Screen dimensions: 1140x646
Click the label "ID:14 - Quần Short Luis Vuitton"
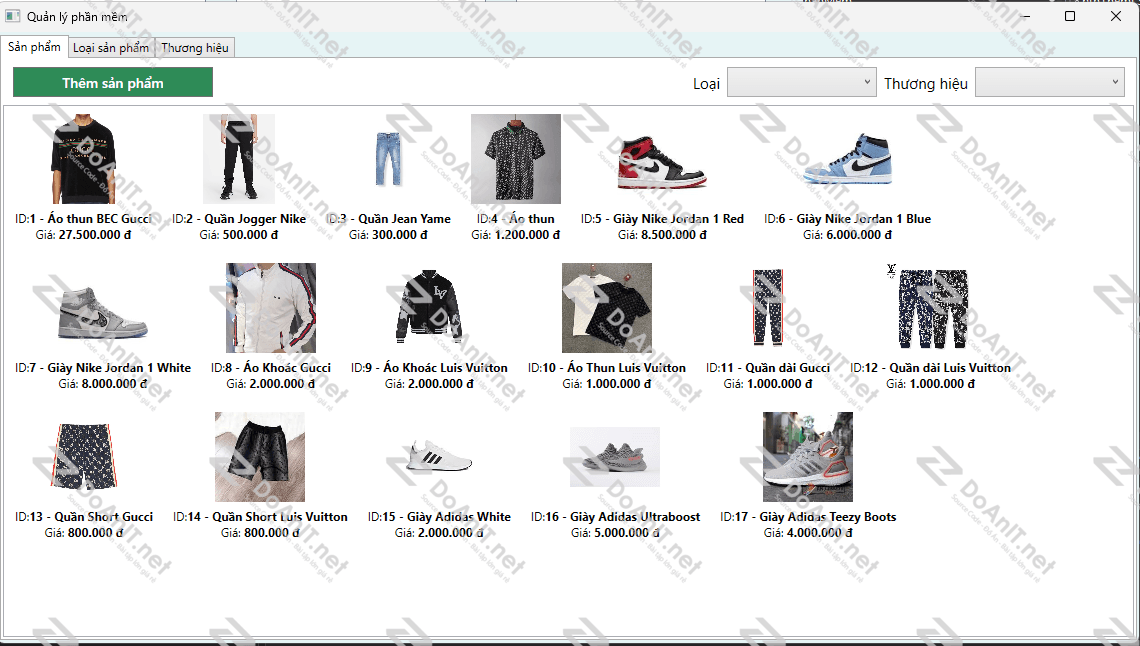click(260, 517)
